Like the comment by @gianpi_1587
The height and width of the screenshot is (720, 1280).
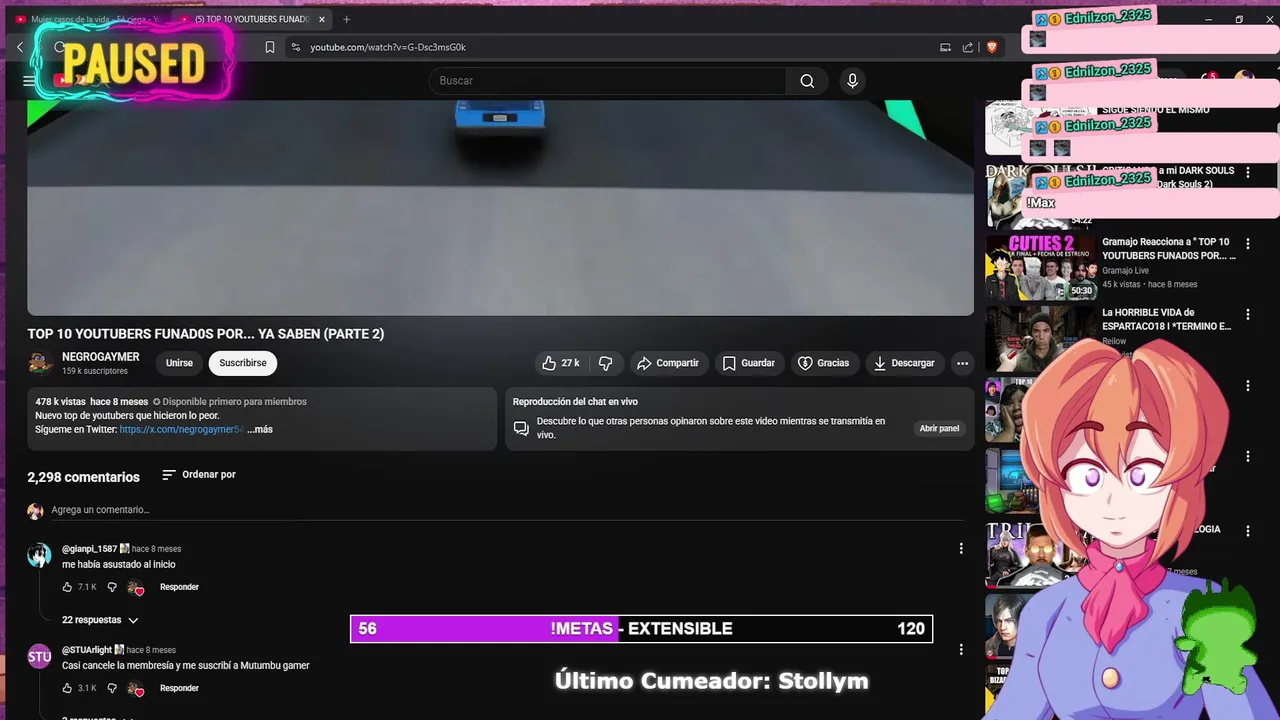(x=67, y=587)
